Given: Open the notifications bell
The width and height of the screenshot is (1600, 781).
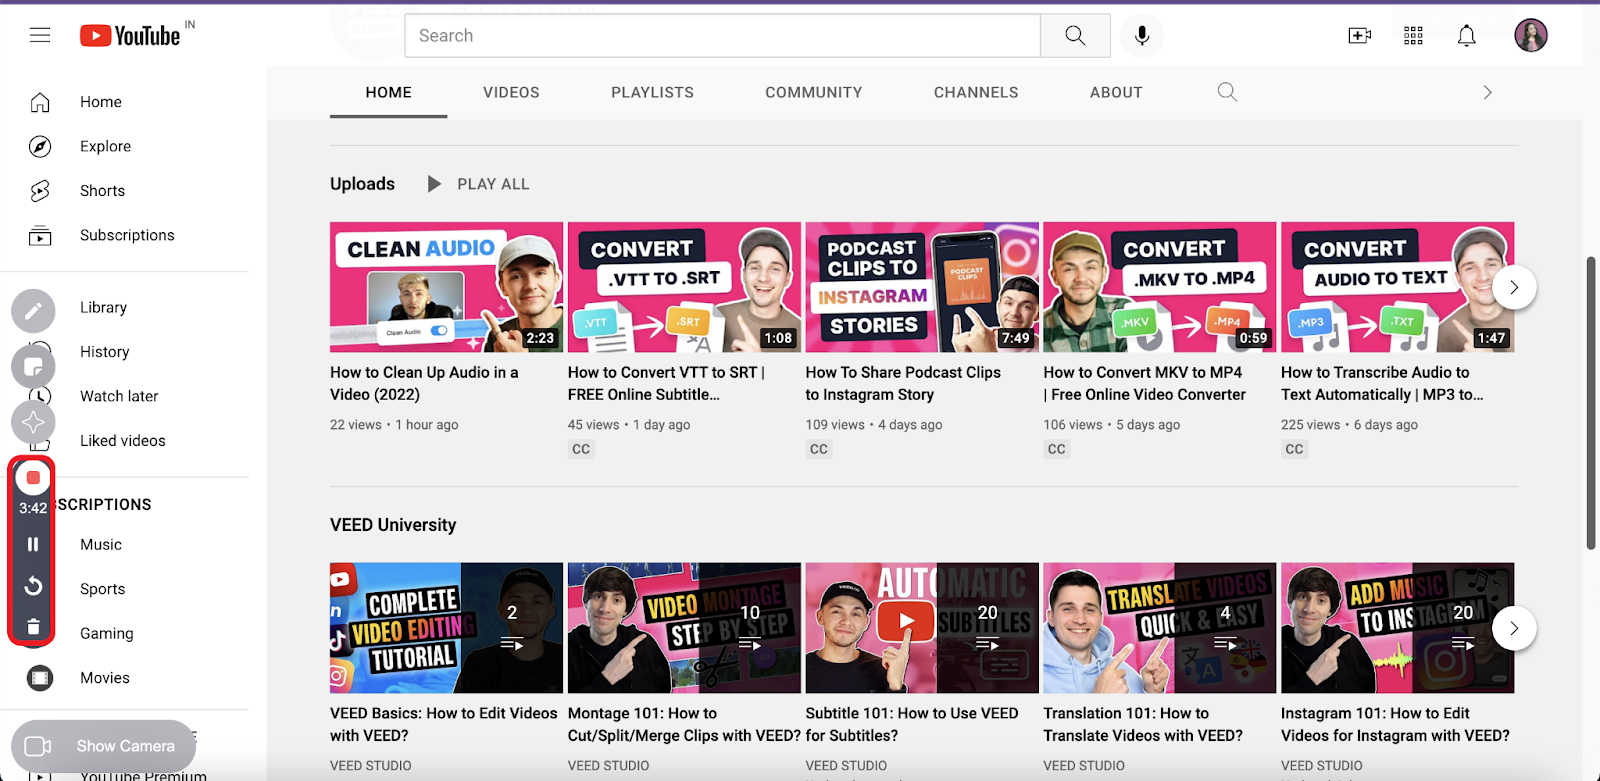Looking at the screenshot, I should (1466, 36).
